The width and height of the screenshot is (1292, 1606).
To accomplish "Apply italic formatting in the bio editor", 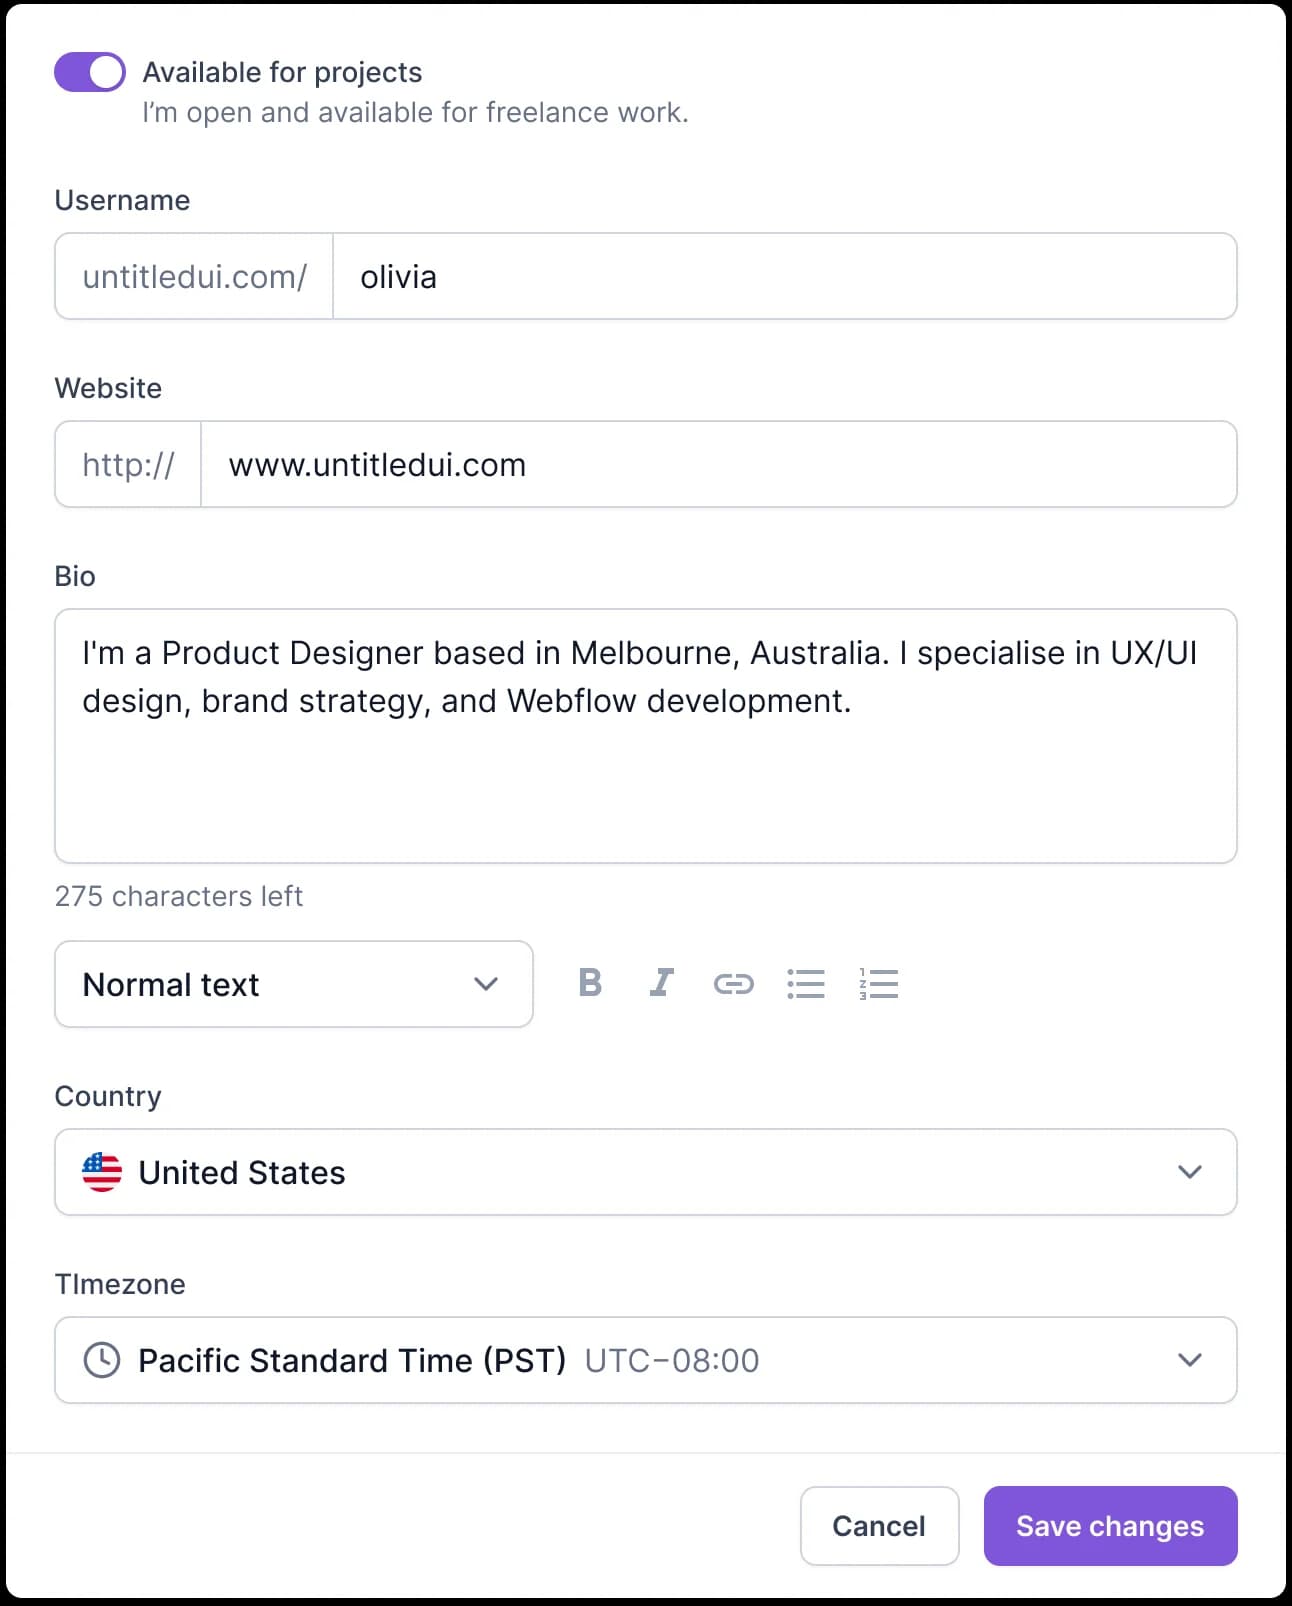I will click(x=661, y=984).
